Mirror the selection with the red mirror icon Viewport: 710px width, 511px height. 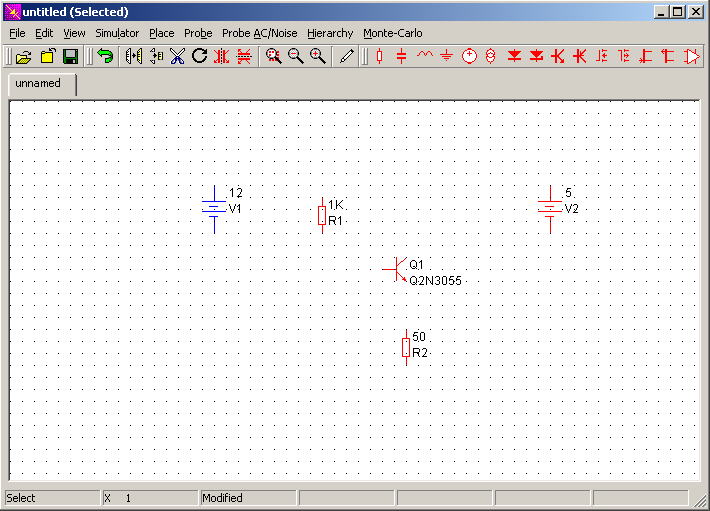click(x=221, y=57)
